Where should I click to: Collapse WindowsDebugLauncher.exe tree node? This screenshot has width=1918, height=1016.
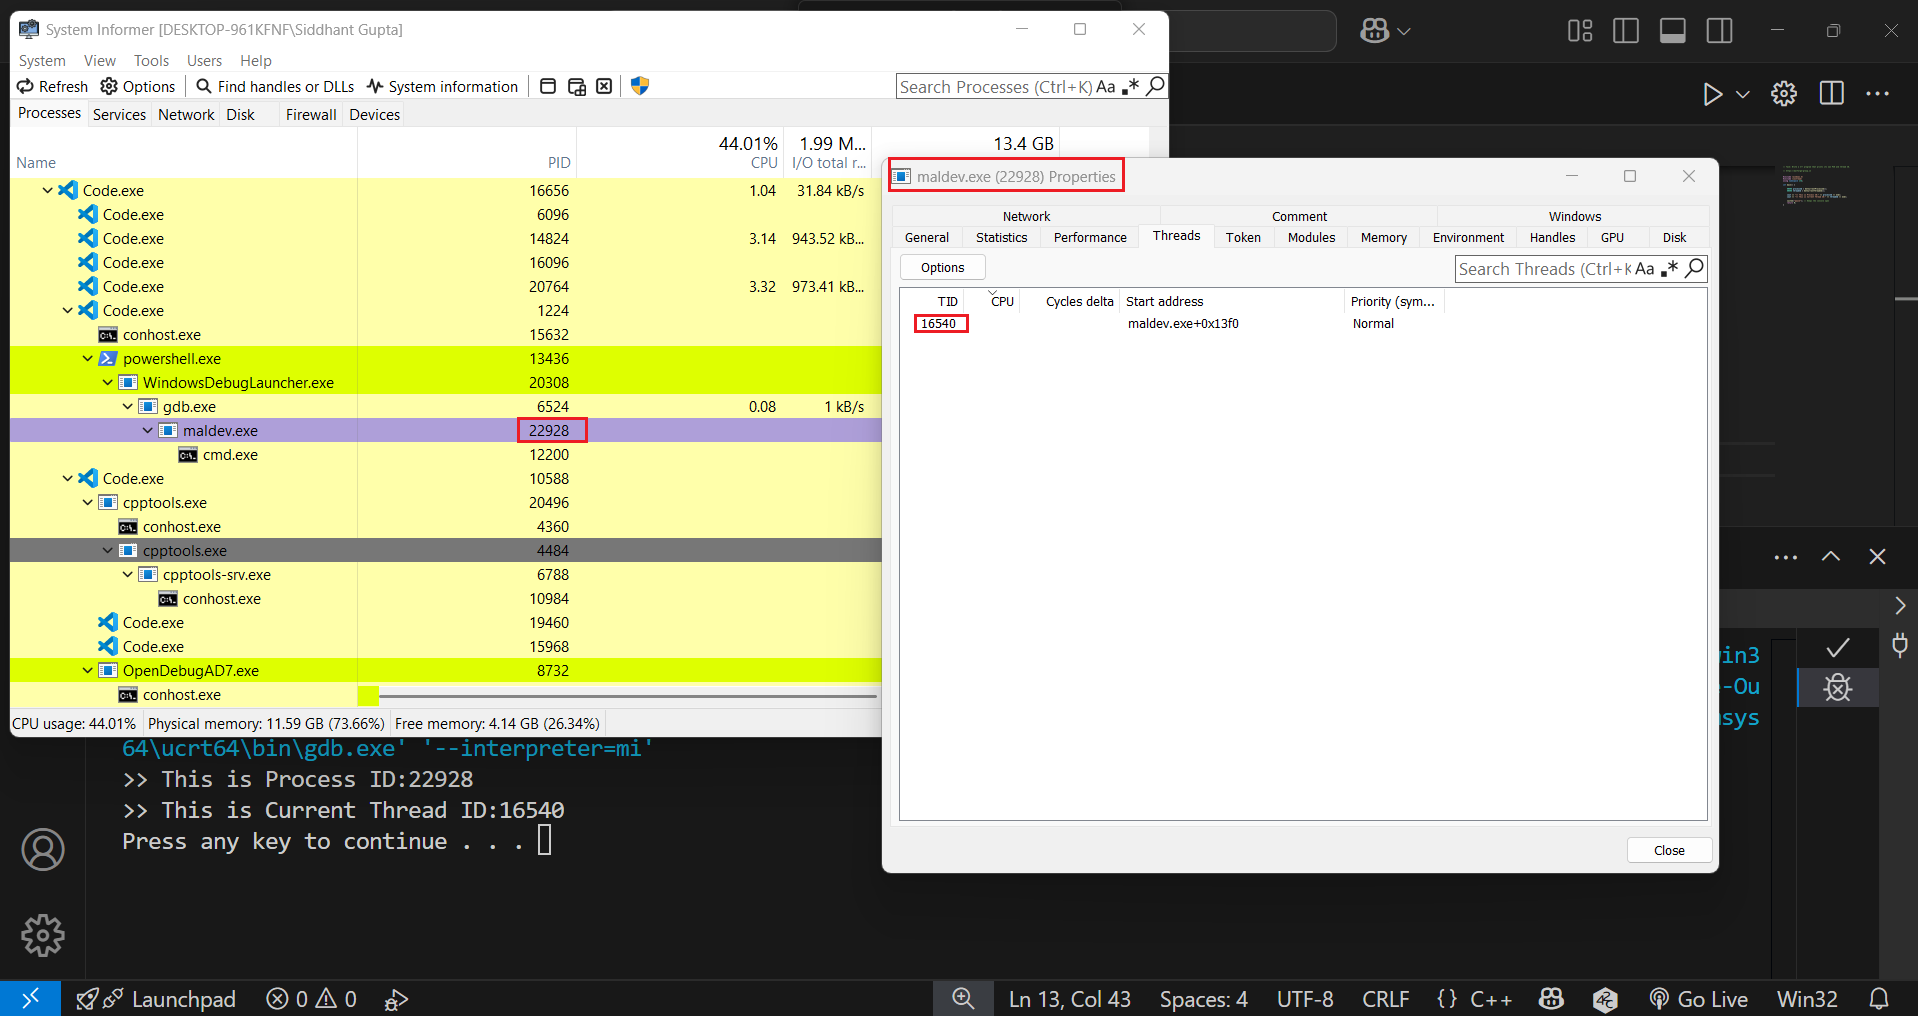(x=107, y=382)
